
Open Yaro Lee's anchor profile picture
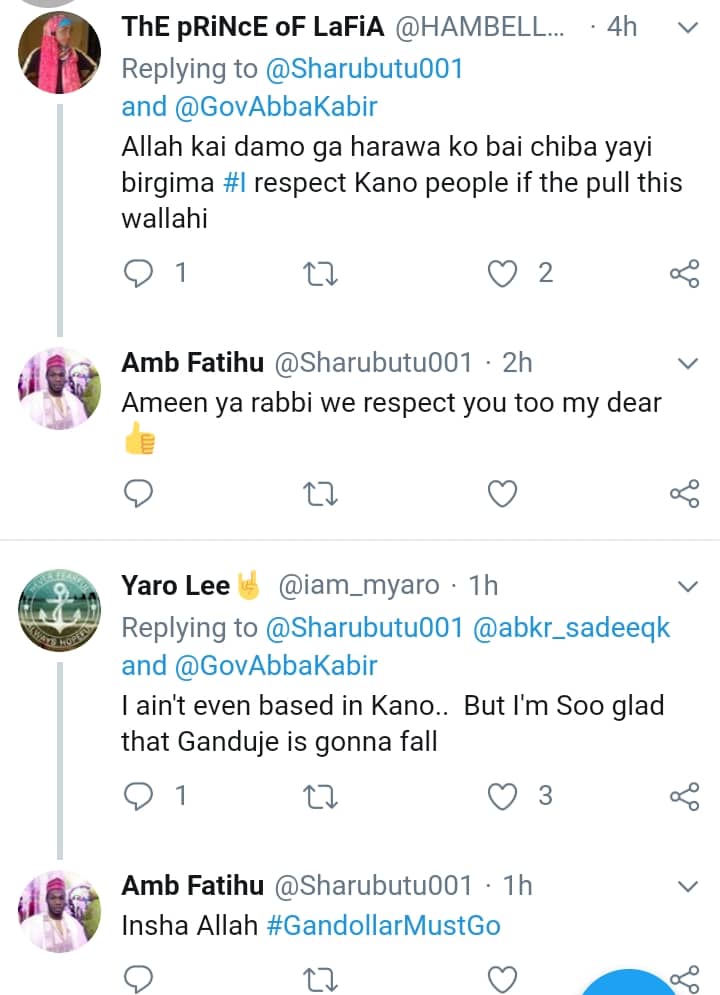coord(60,610)
